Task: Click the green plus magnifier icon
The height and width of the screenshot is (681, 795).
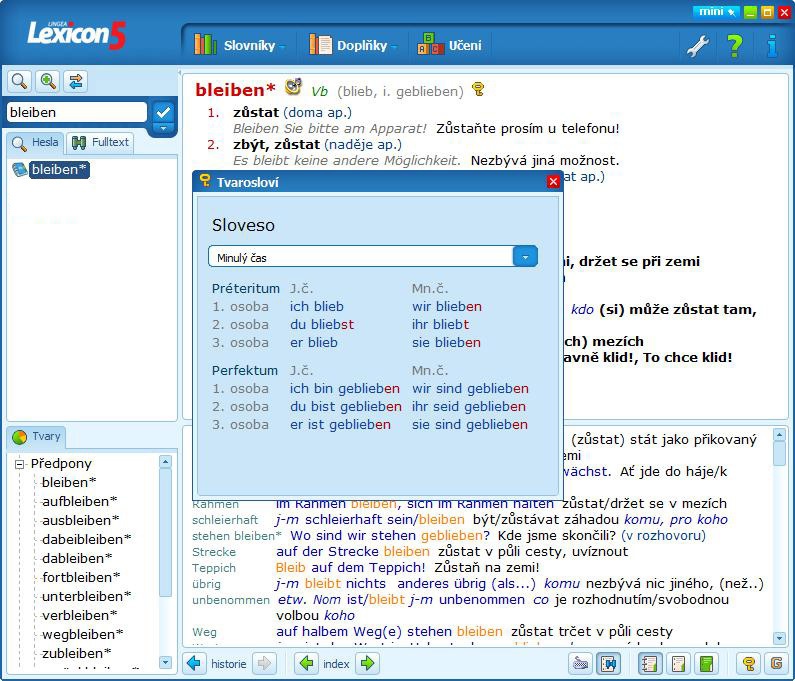Action: (47, 81)
